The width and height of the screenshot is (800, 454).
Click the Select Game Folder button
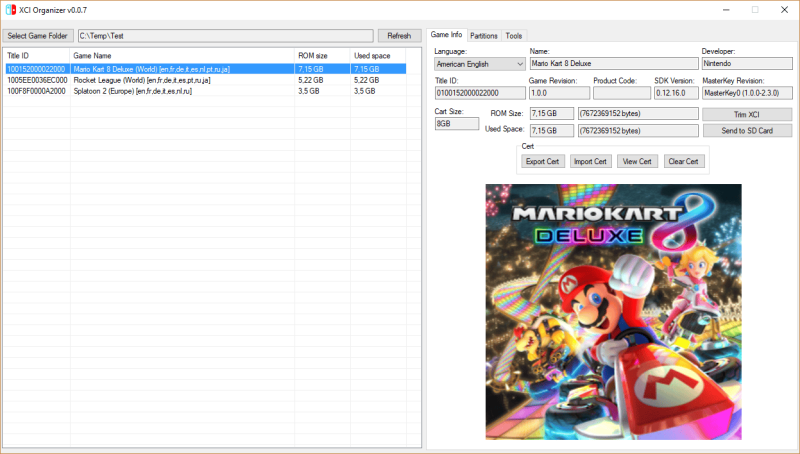[38, 36]
